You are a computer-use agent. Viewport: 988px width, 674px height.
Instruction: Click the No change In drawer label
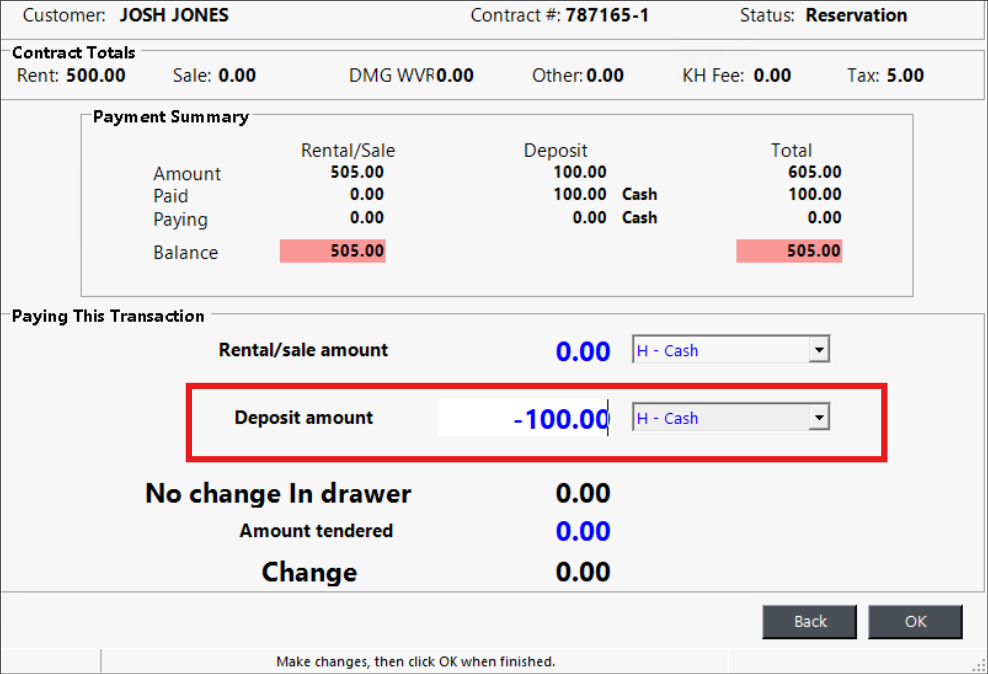pyautogui.click(x=278, y=493)
